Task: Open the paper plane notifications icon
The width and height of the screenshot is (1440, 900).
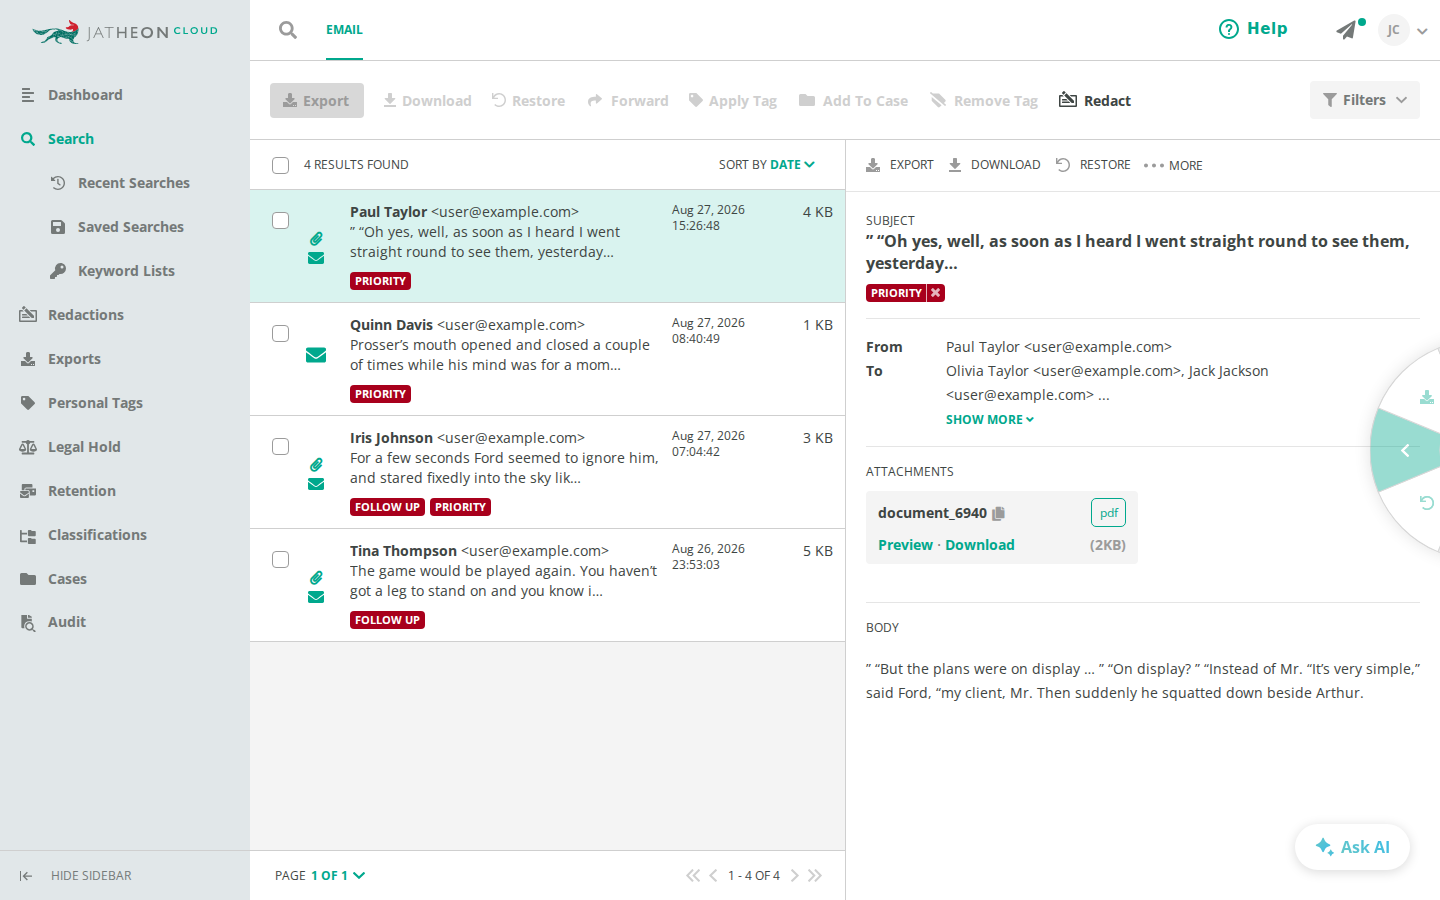Action: 1348,30
